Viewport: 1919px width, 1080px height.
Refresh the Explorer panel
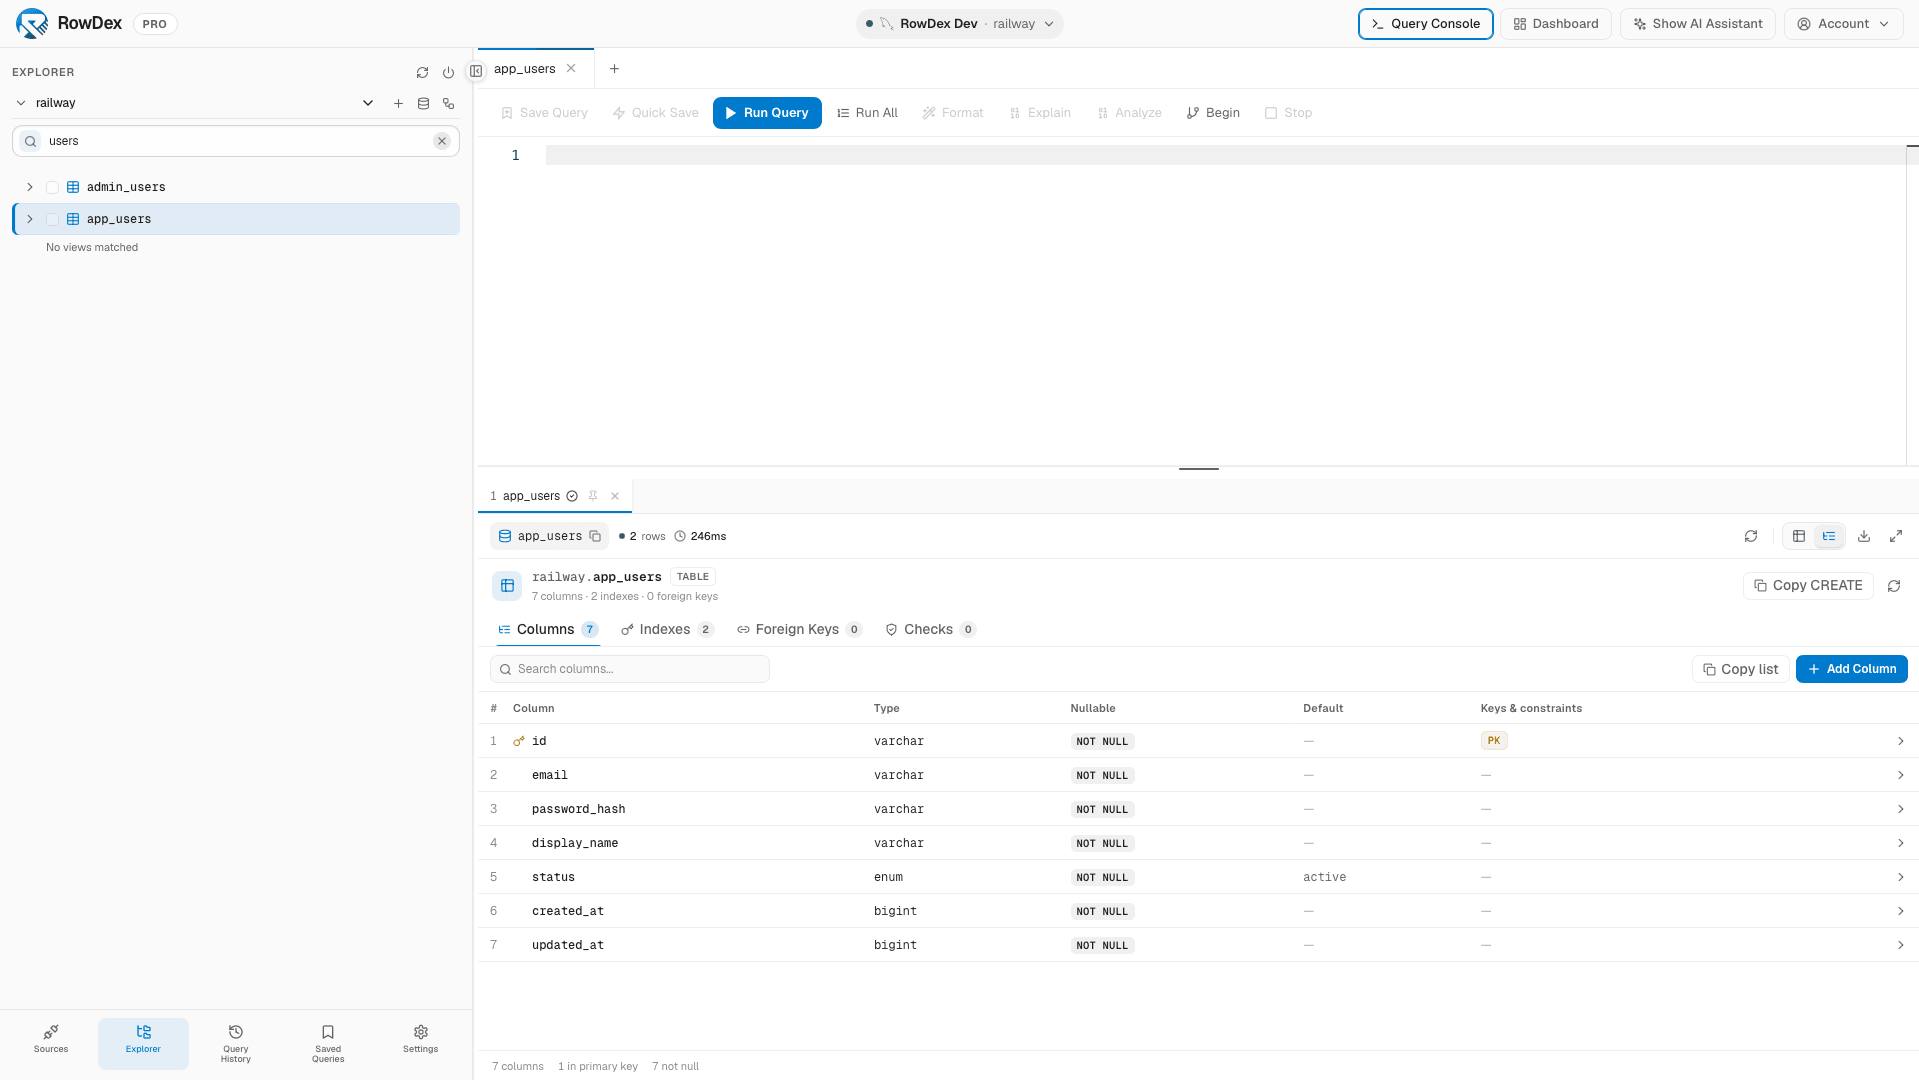pos(422,73)
